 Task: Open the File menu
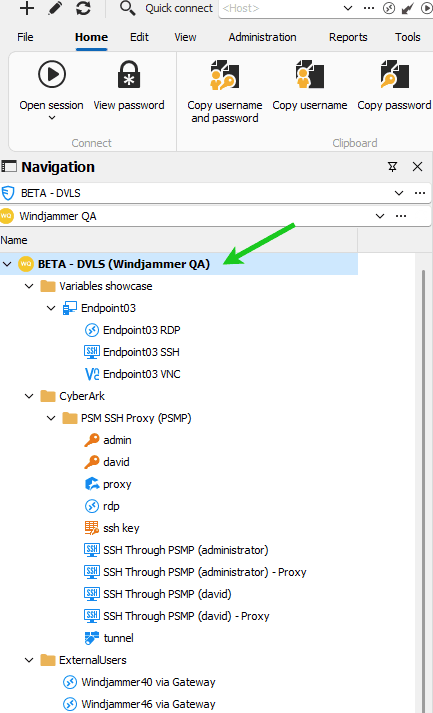pos(25,37)
